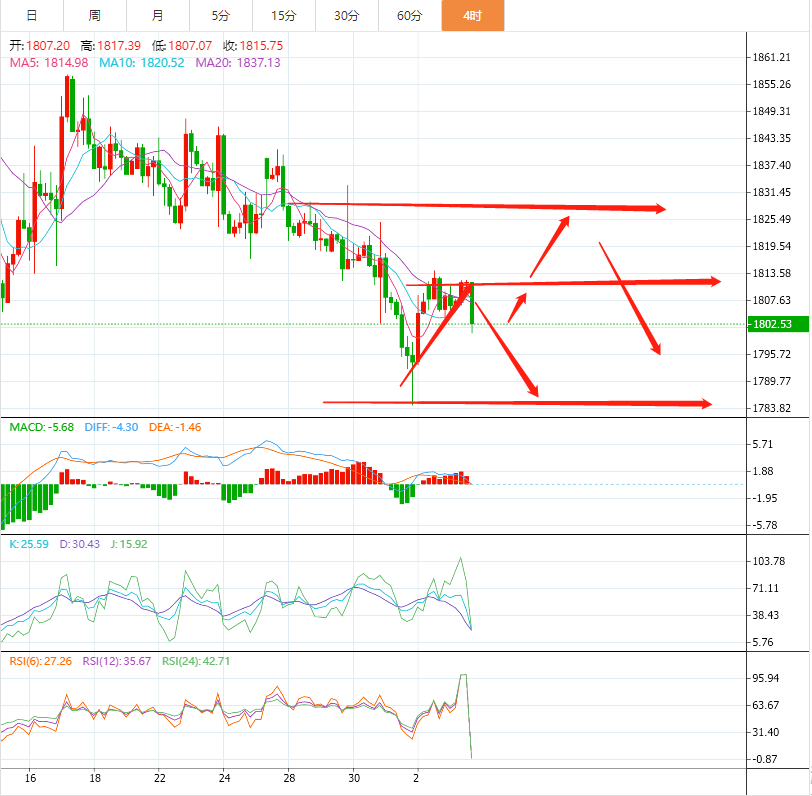
Task: Click the date axis label 18
Action: [x=95, y=778]
